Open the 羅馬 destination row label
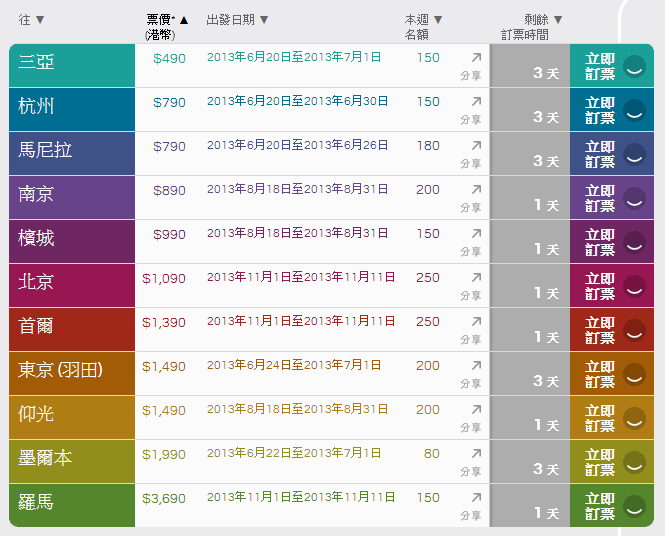665x536 pixels. (x=37, y=502)
